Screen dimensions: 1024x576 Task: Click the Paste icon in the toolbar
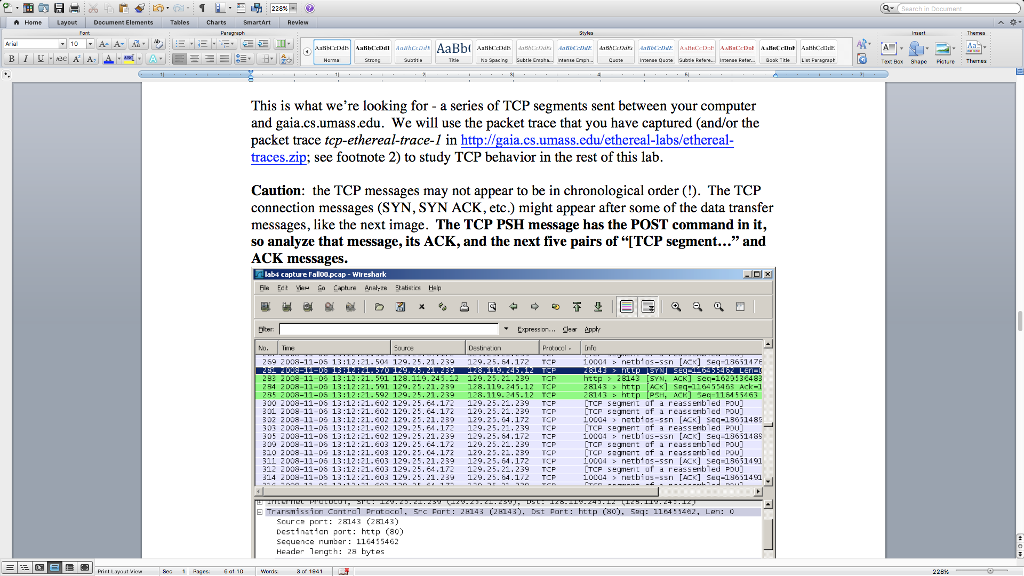(x=124, y=7)
